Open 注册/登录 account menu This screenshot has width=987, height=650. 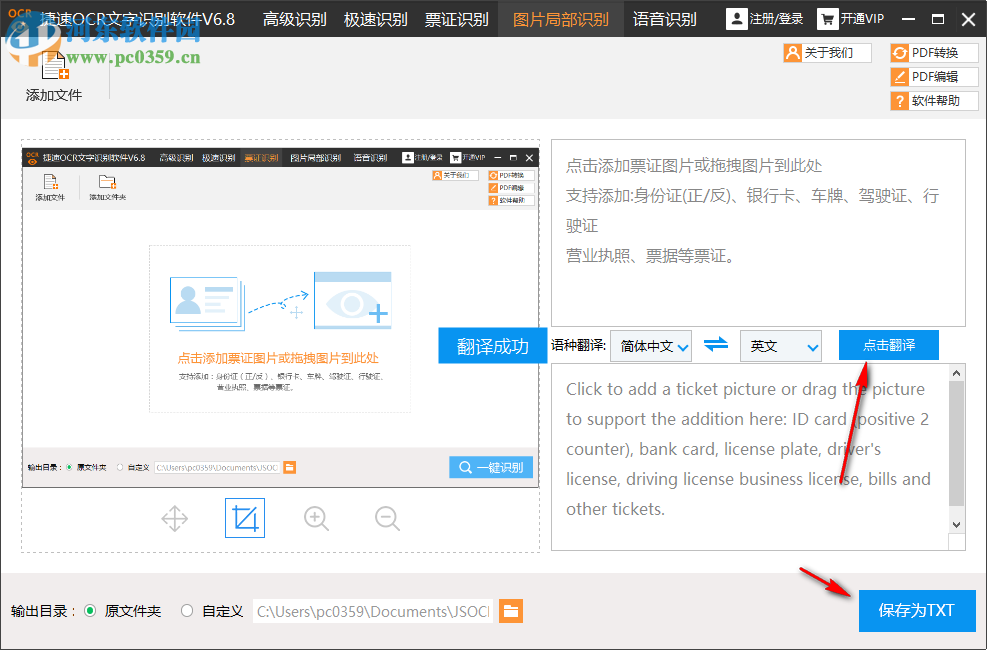click(x=763, y=18)
